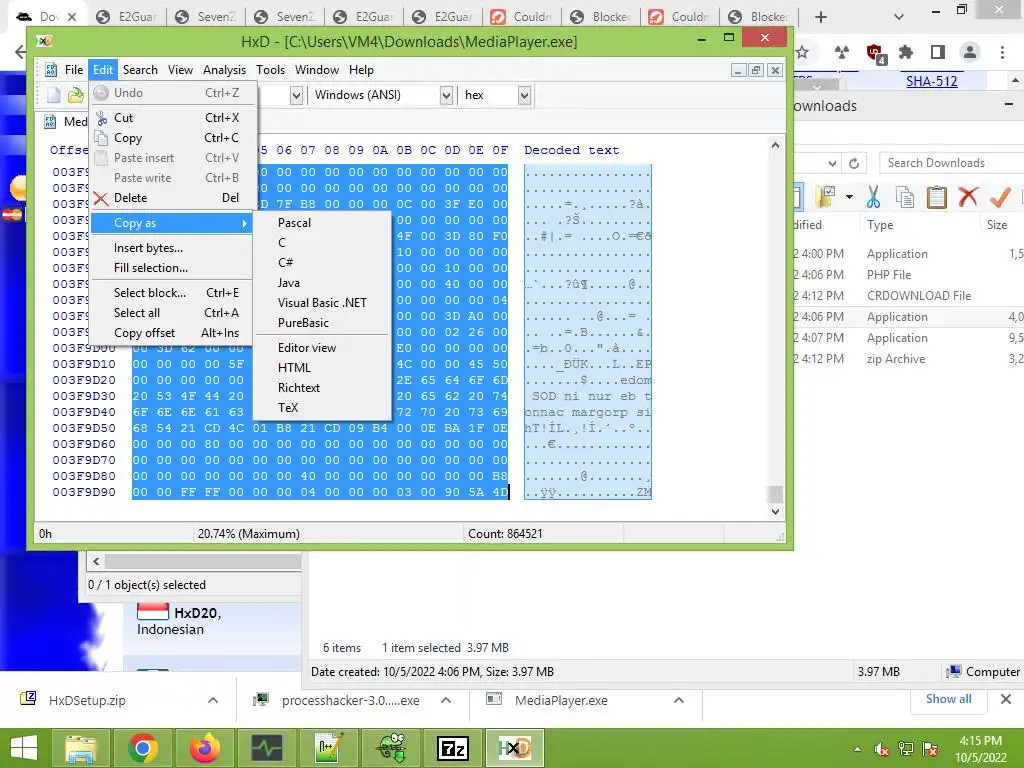
Task: Click offset row 003F9D50 in HxD
Action: coord(84,428)
